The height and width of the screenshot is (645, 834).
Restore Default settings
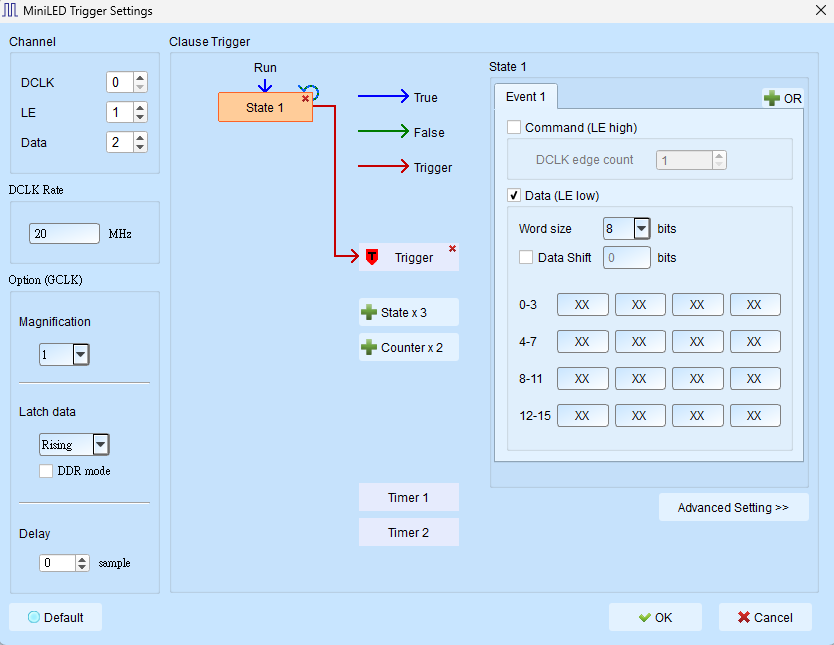(x=55, y=617)
